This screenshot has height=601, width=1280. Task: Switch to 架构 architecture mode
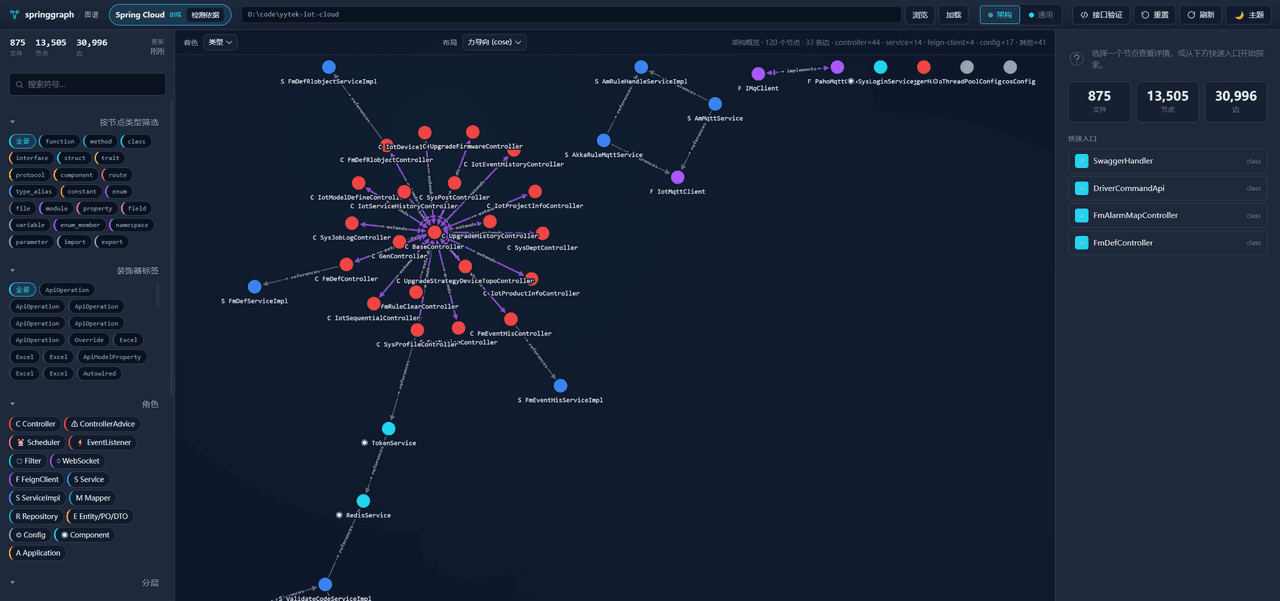[x=999, y=15]
